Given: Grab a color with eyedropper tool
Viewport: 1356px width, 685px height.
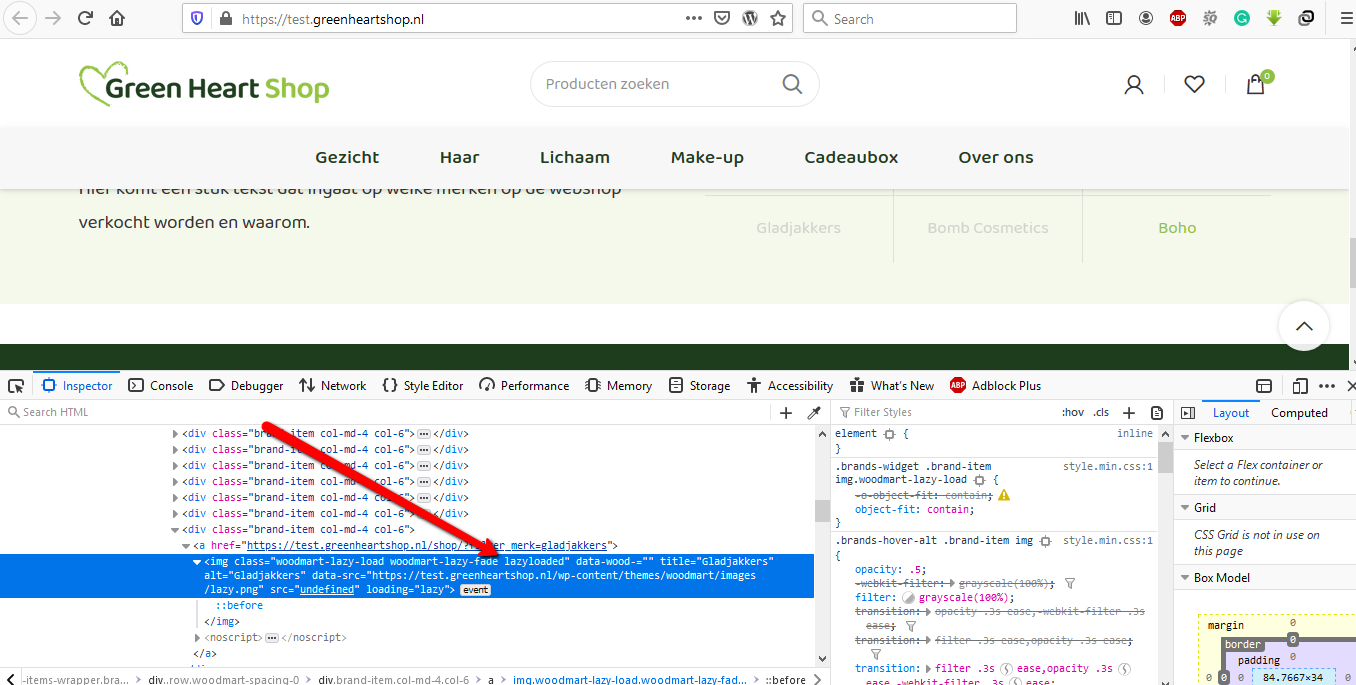Looking at the screenshot, I should tap(814, 413).
